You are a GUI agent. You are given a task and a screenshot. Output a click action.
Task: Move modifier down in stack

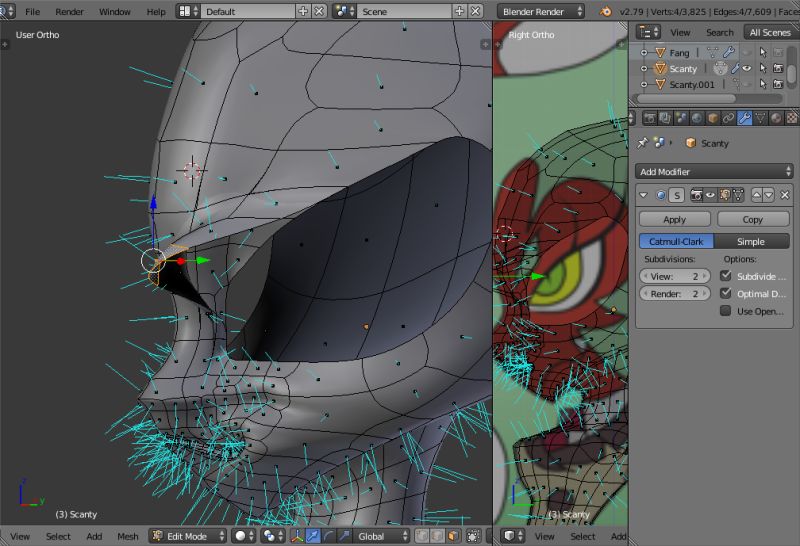pyautogui.click(x=768, y=195)
